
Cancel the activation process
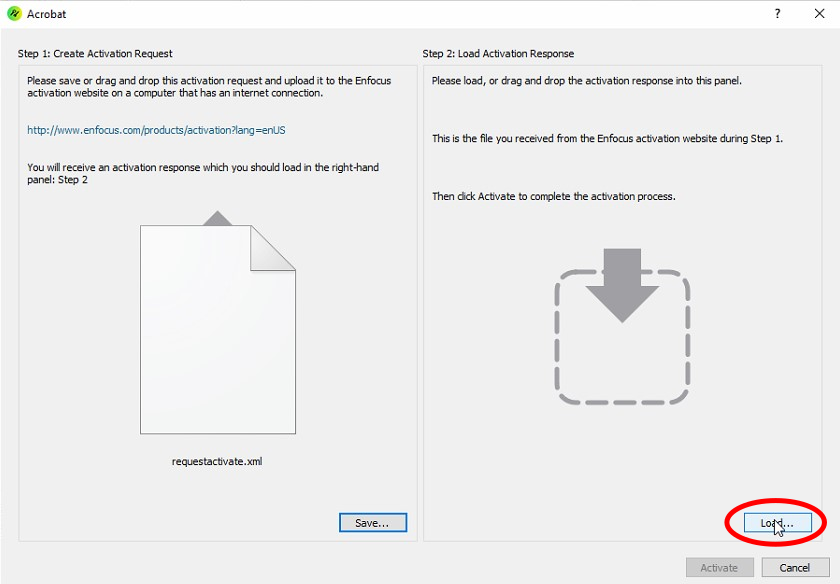[x=794, y=567]
